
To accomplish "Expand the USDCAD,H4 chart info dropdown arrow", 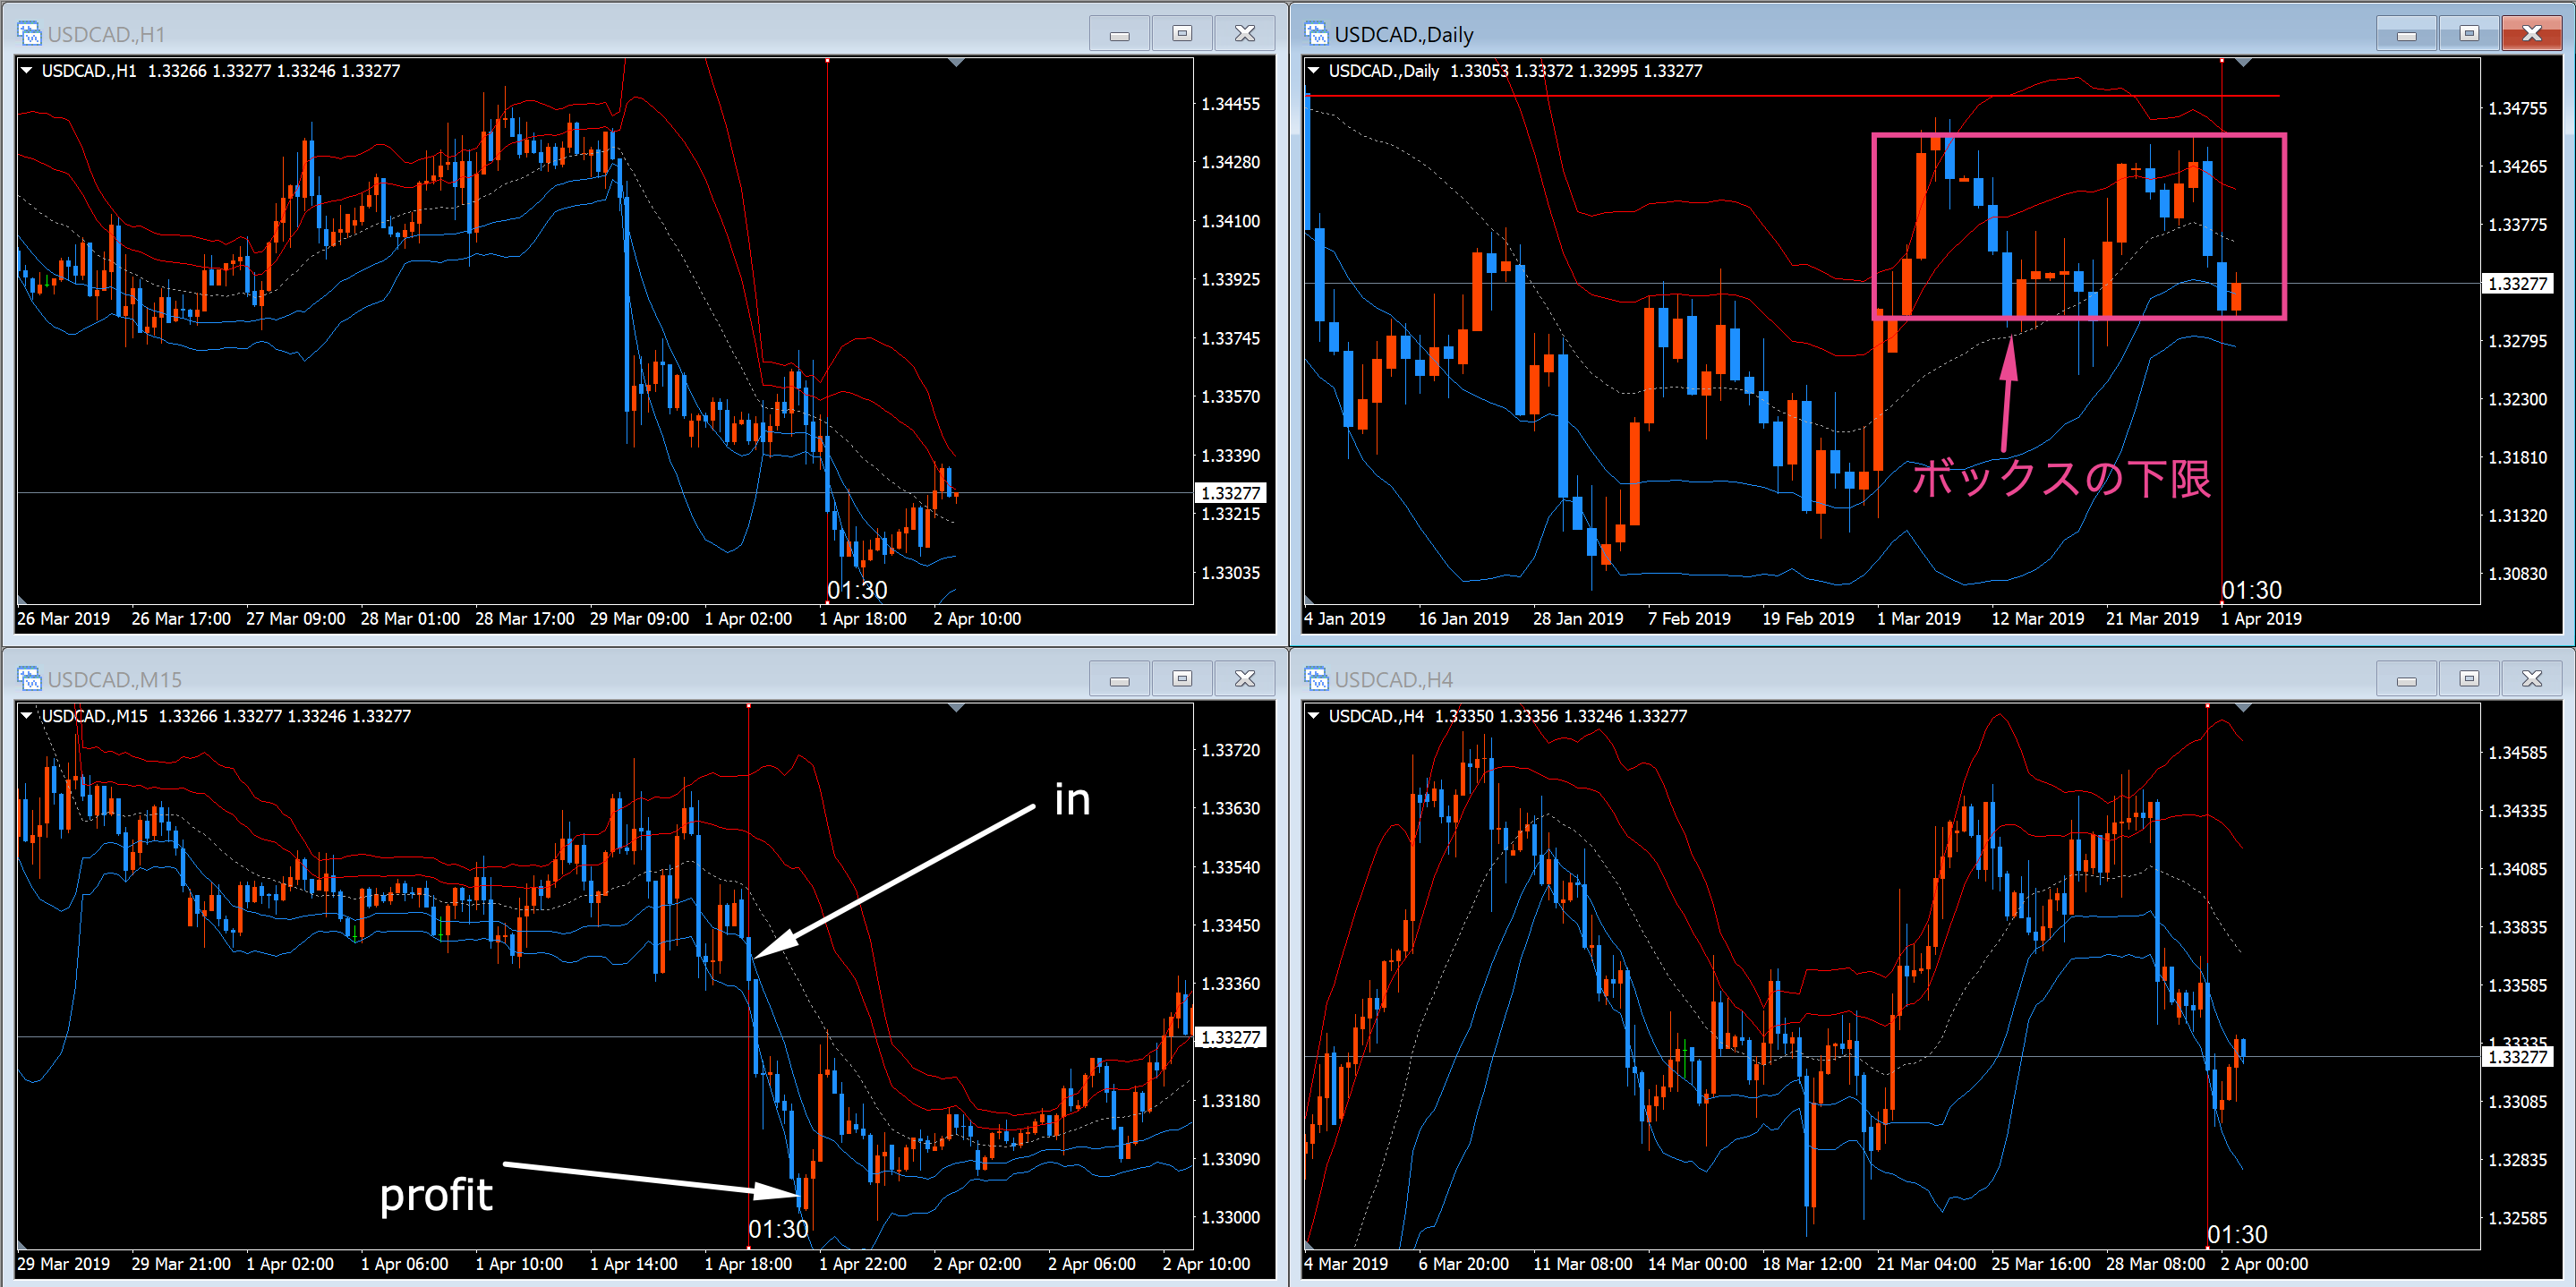I will pos(1314,716).
